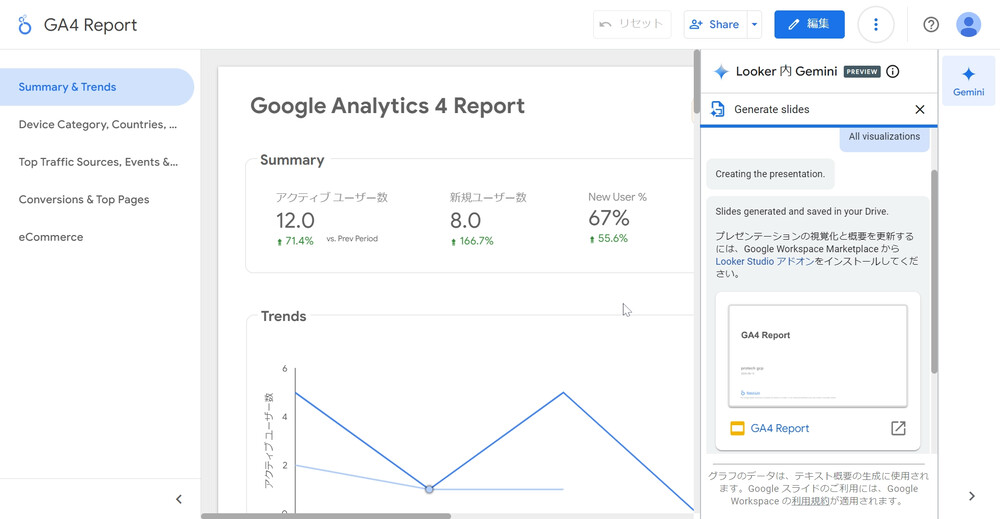Image resolution: width=1000 pixels, height=519 pixels.
Task: Click the blue 編集 edit button
Action: coord(809,25)
